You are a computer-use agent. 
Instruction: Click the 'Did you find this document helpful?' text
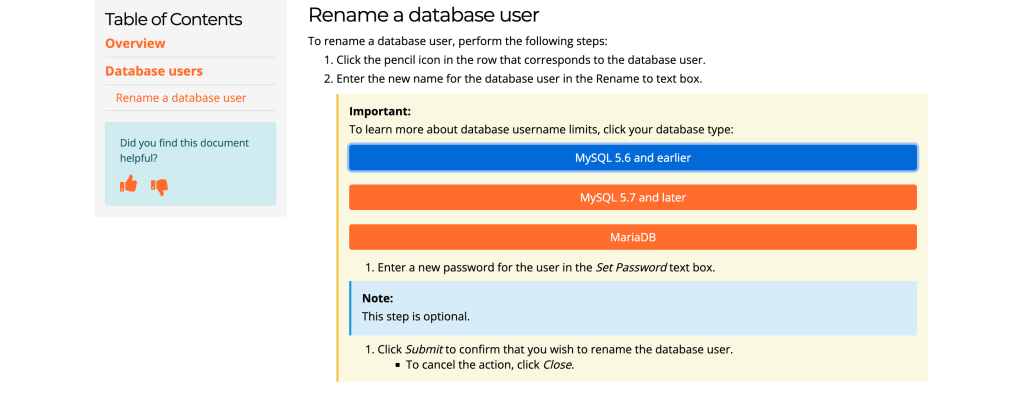coord(184,150)
